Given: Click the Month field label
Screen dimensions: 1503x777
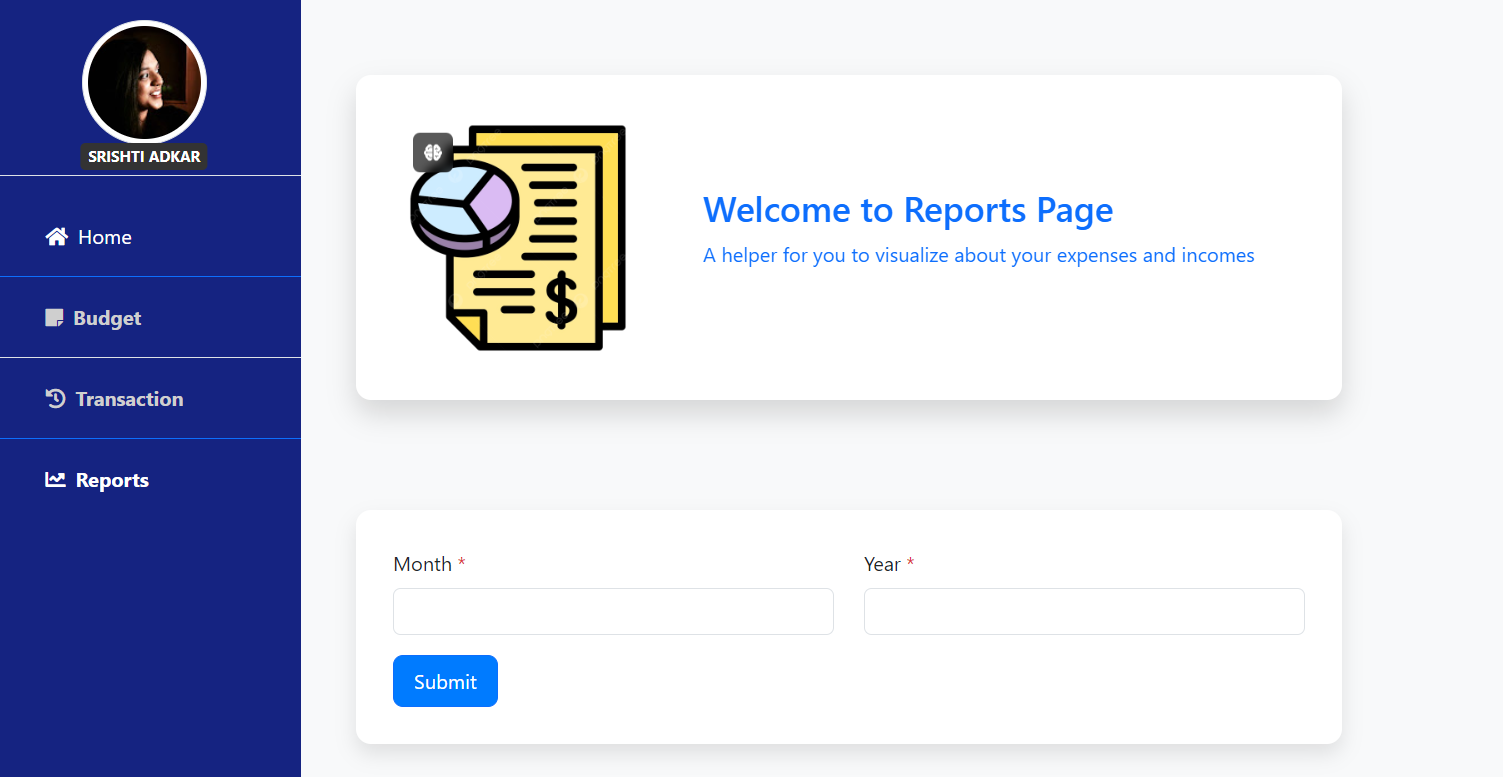Looking at the screenshot, I should (422, 564).
